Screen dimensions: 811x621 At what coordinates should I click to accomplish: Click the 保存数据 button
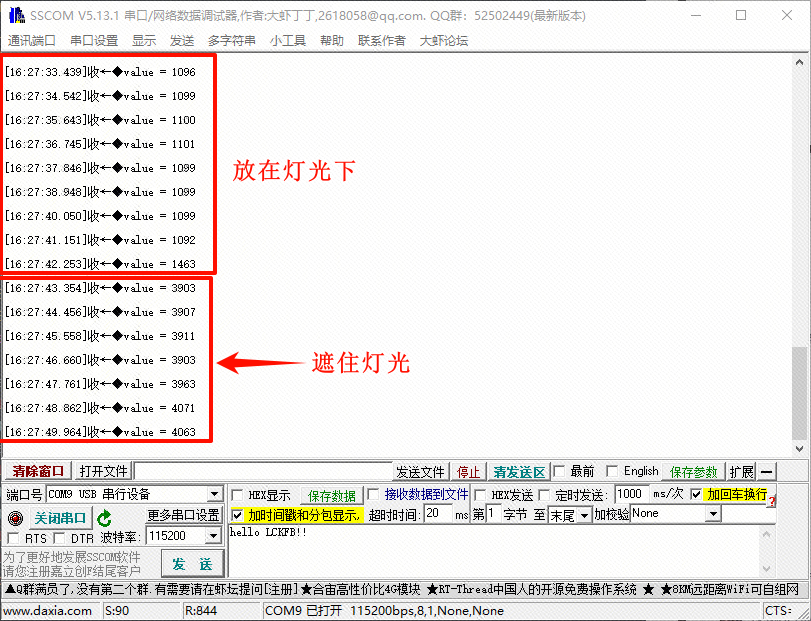tap(331, 496)
